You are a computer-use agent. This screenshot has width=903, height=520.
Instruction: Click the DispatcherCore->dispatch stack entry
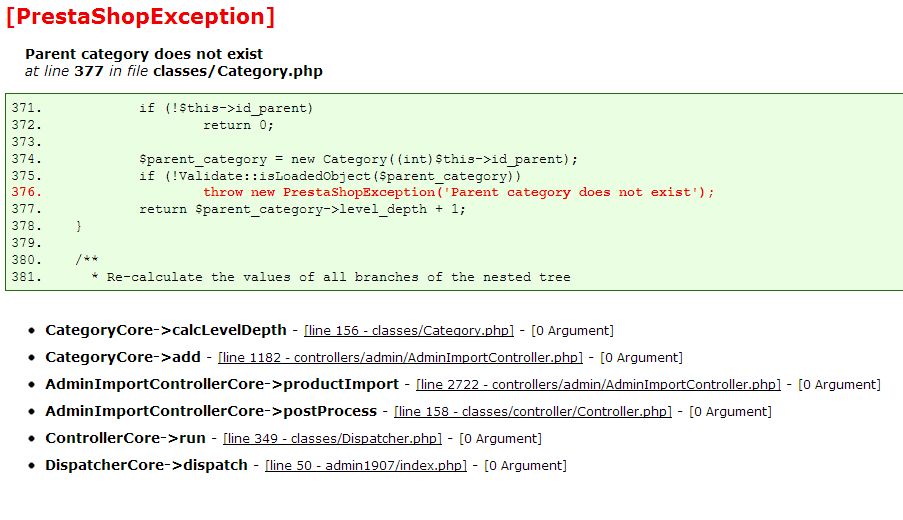click(x=146, y=465)
